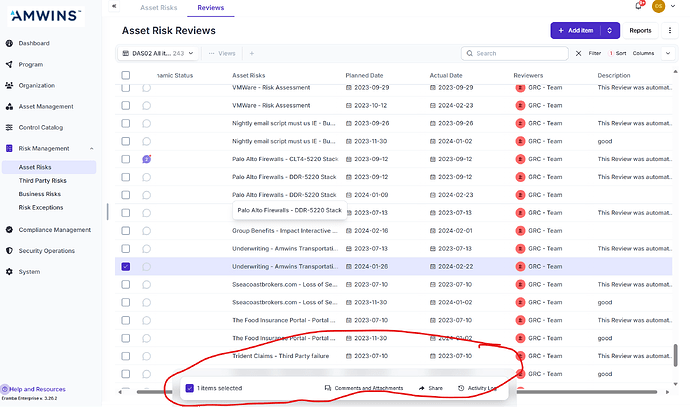Switch to the Asset Risks tab

click(158, 7)
